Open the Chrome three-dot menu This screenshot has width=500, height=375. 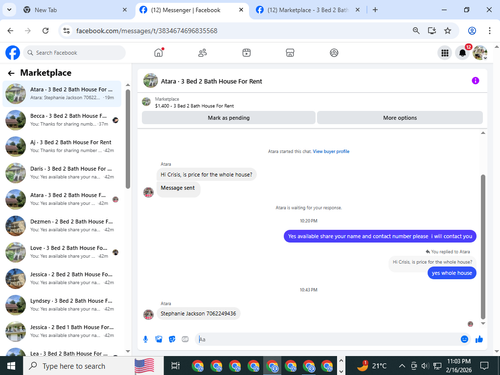pyautogui.click(x=489, y=31)
